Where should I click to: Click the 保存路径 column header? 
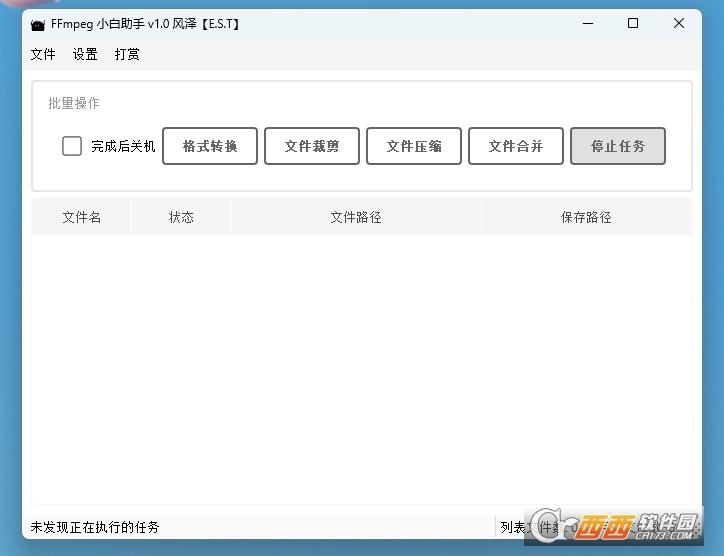pyautogui.click(x=586, y=217)
